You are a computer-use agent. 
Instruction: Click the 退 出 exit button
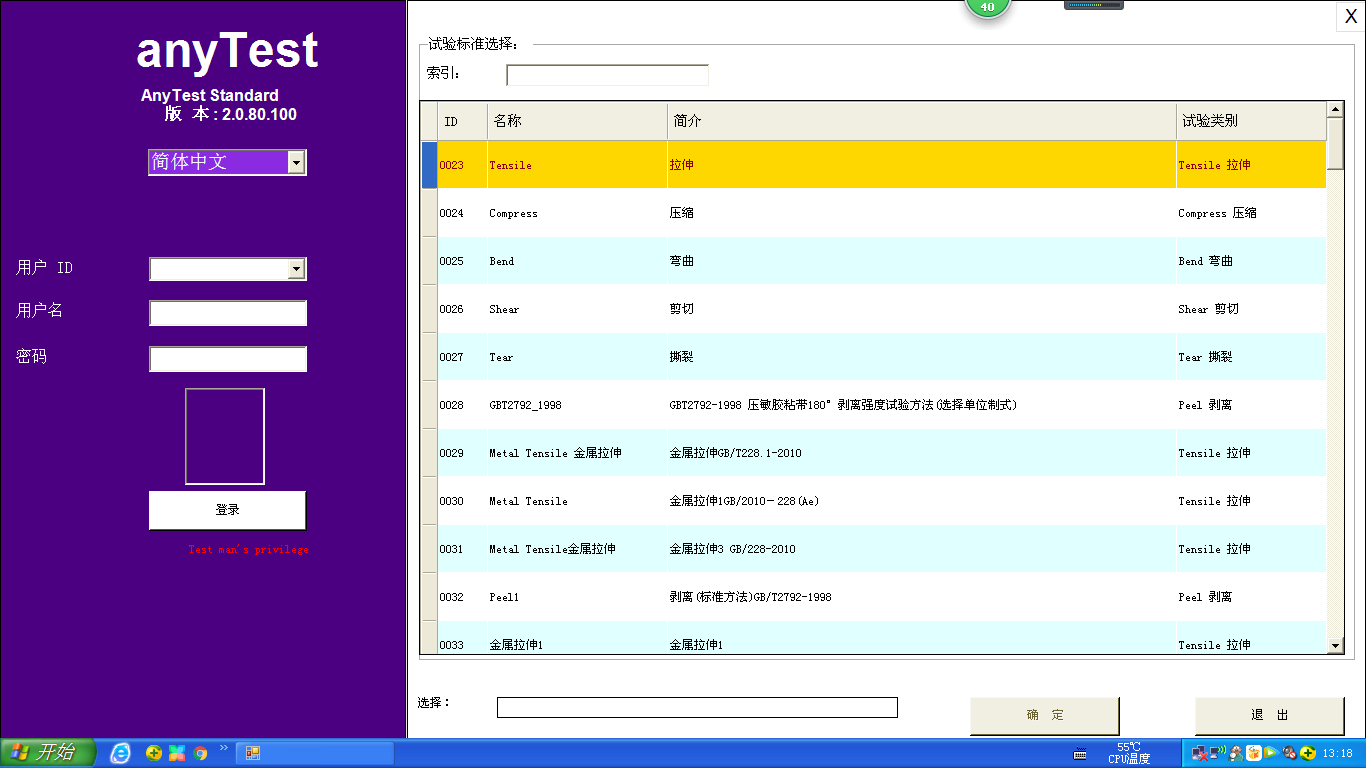tap(1270, 715)
